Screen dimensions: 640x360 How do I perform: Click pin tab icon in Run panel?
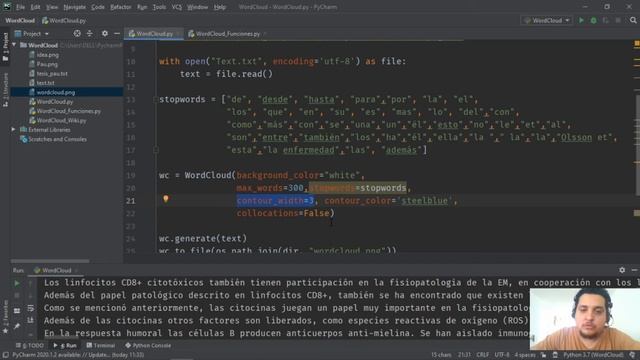(x=17, y=326)
